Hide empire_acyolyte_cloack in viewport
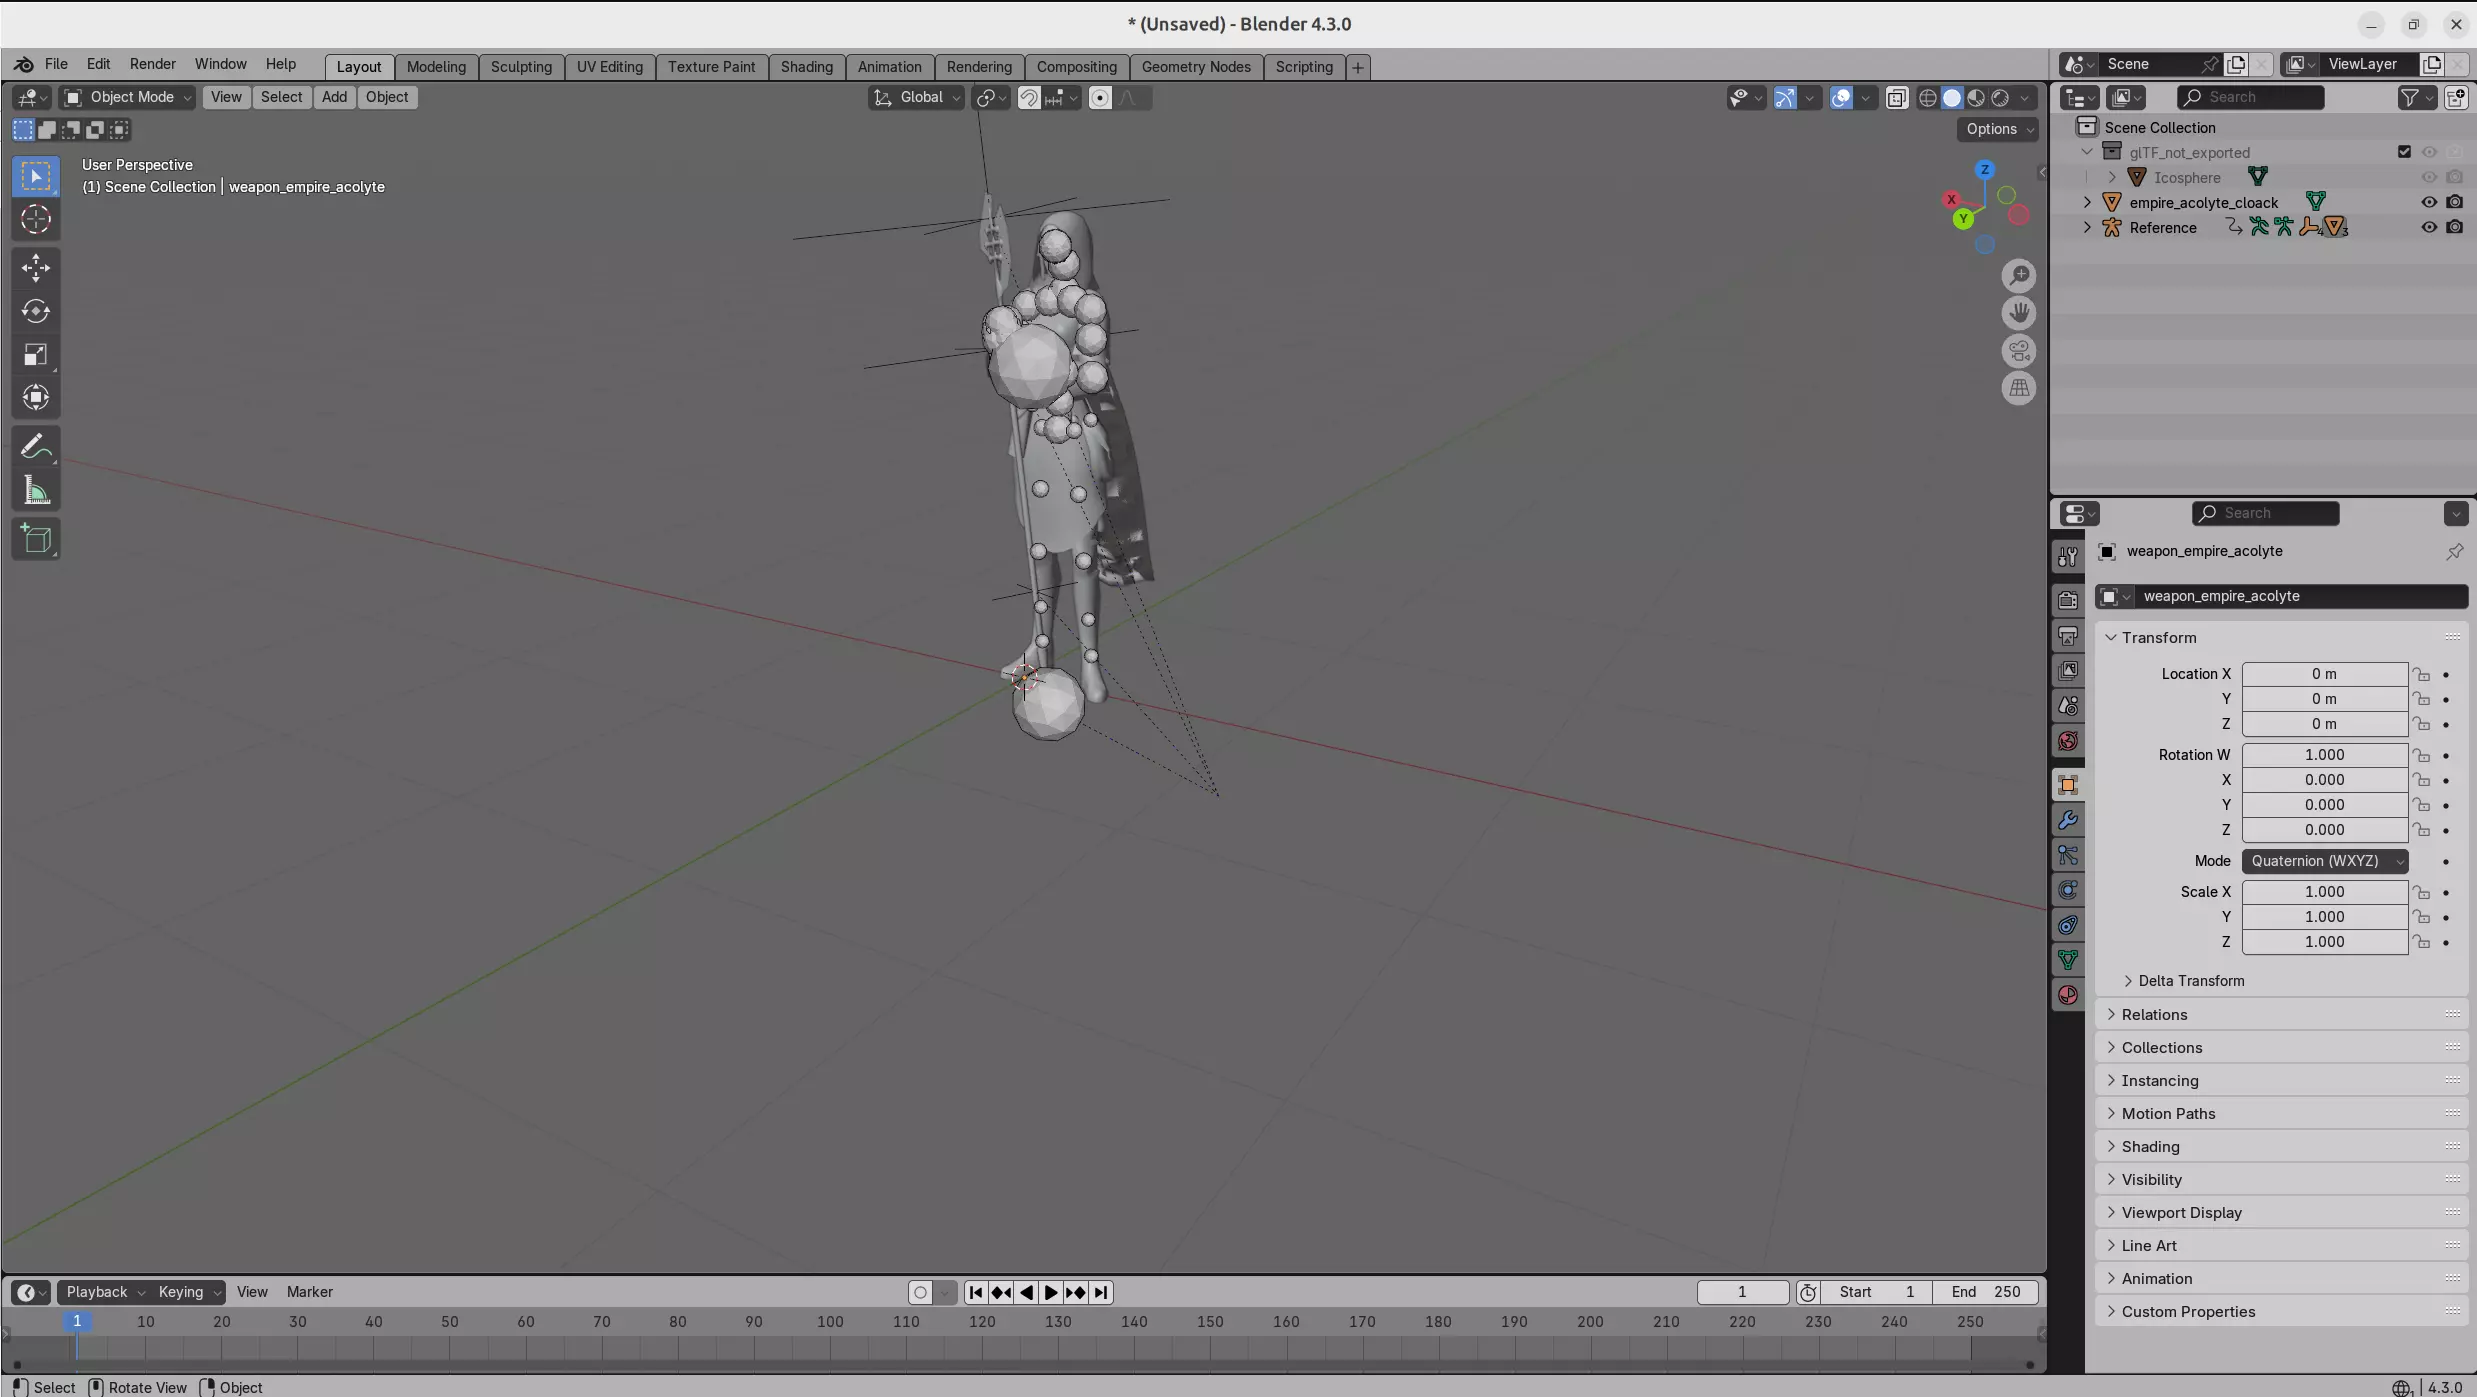 click(2428, 202)
